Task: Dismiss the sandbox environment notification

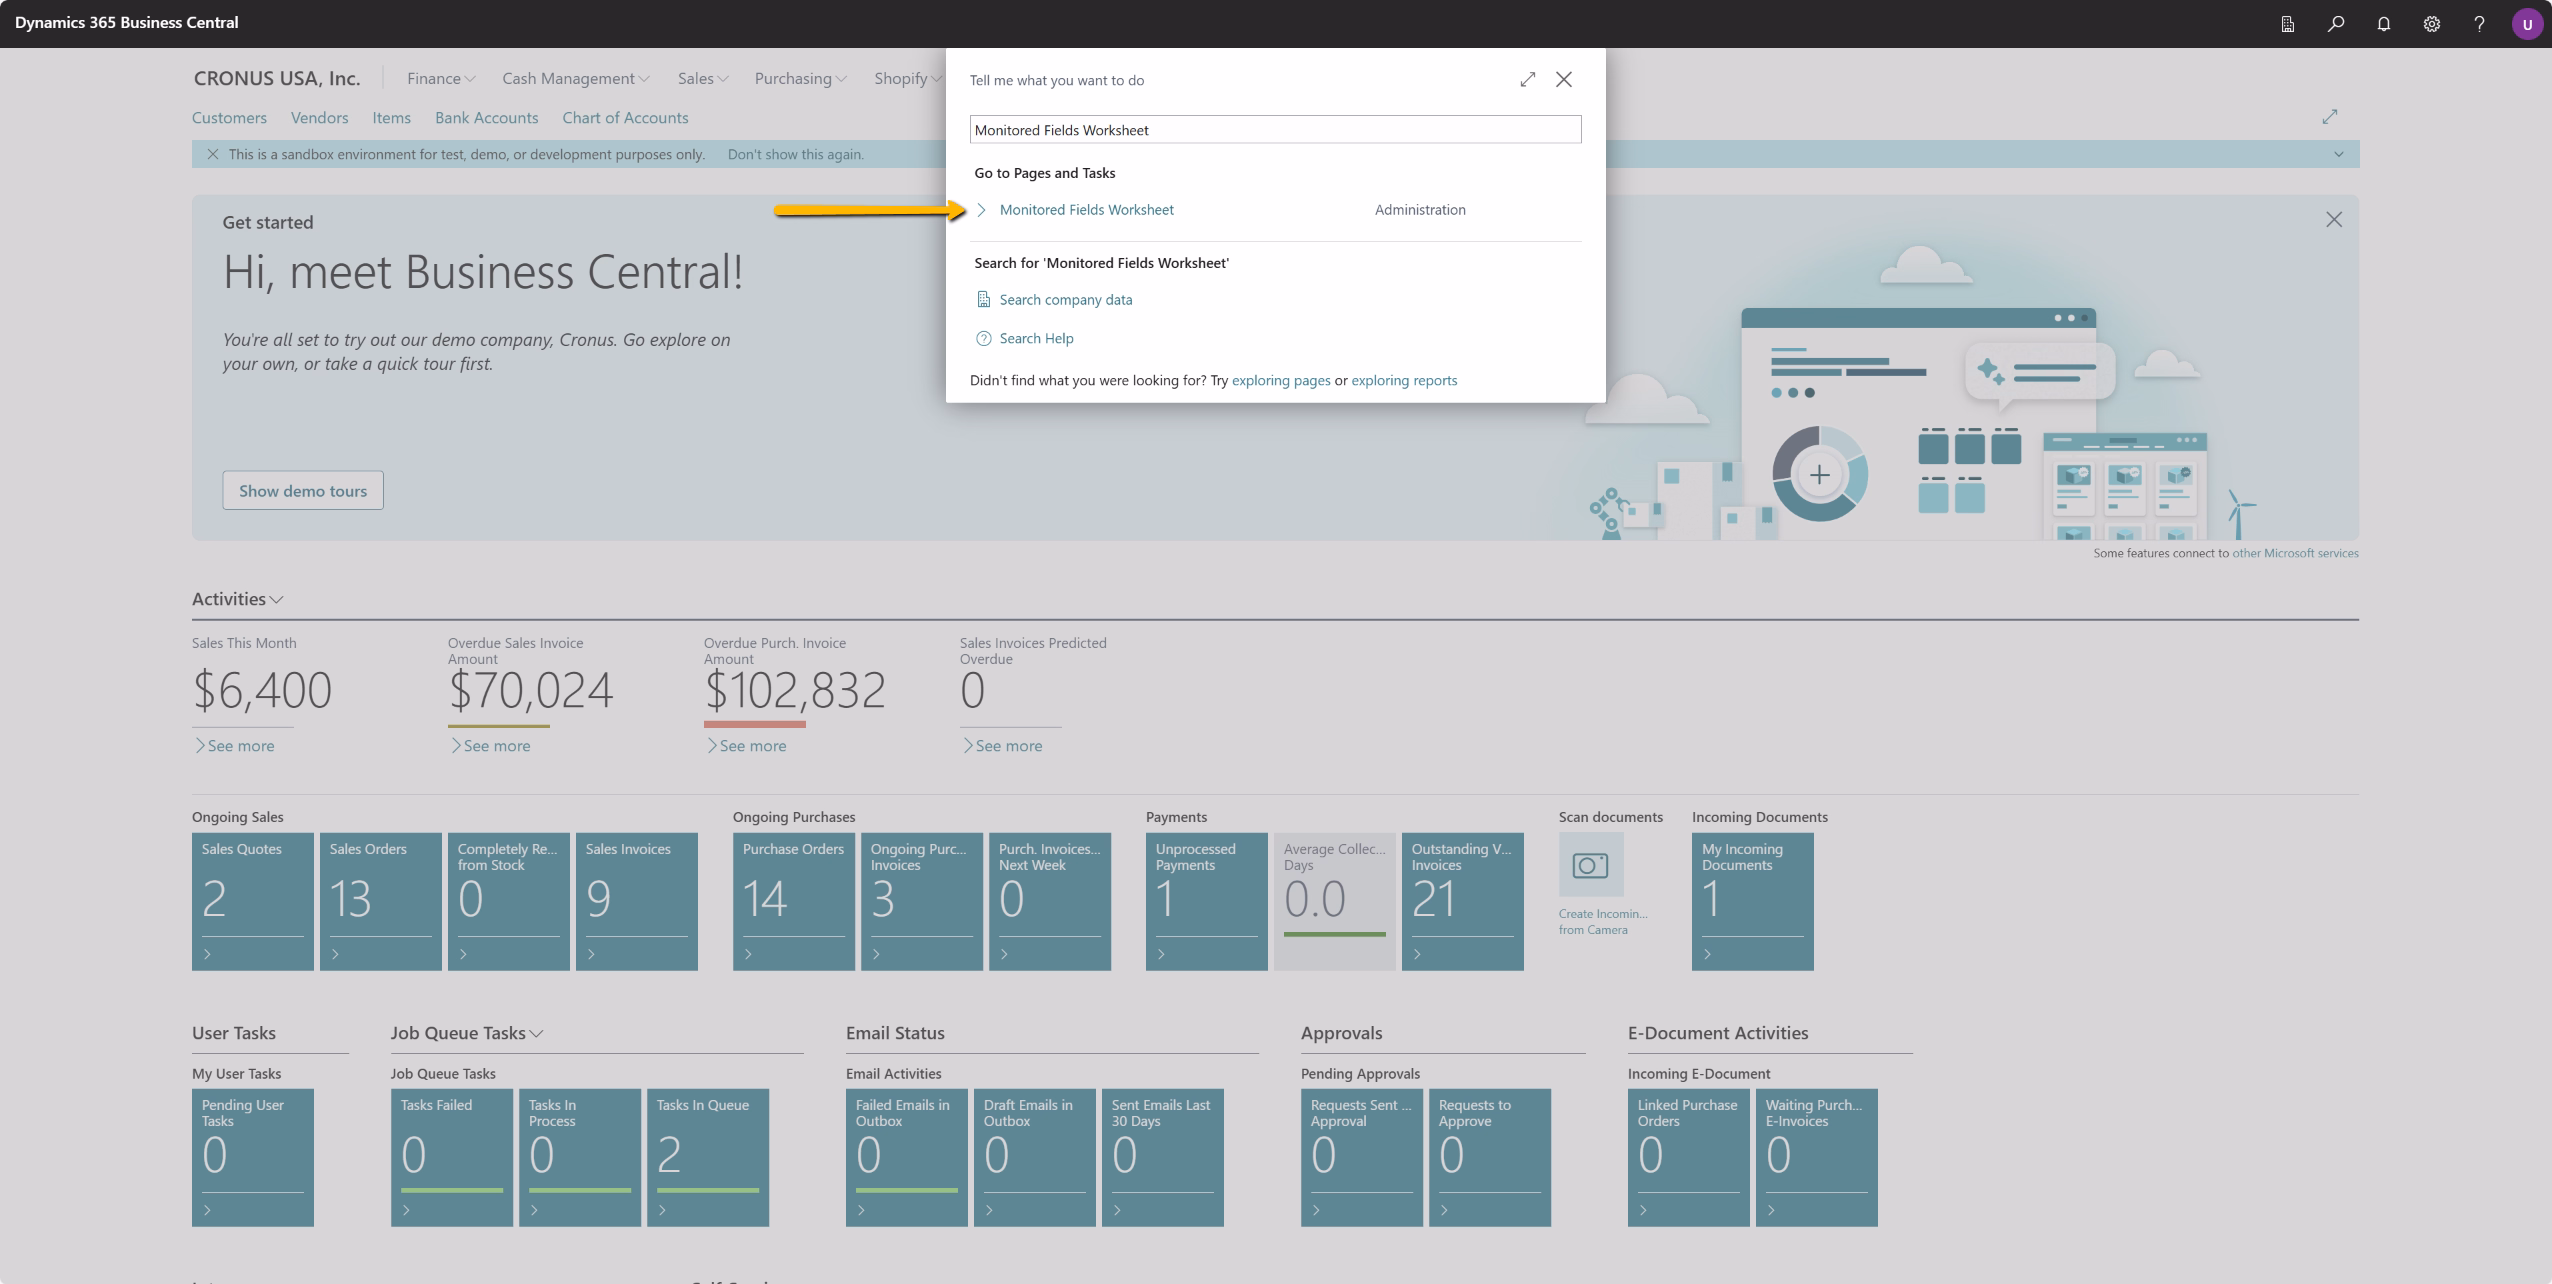Action: click(212, 154)
